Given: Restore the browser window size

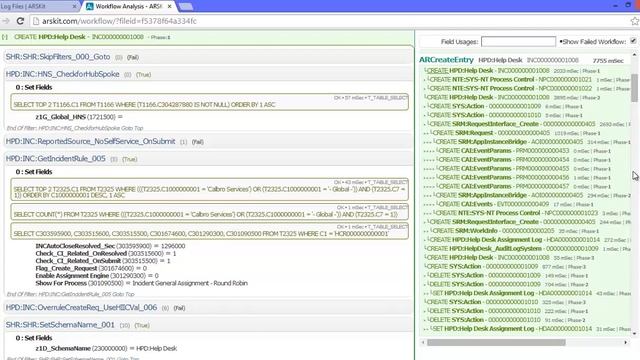Looking at the screenshot, I should click(628, 5).
